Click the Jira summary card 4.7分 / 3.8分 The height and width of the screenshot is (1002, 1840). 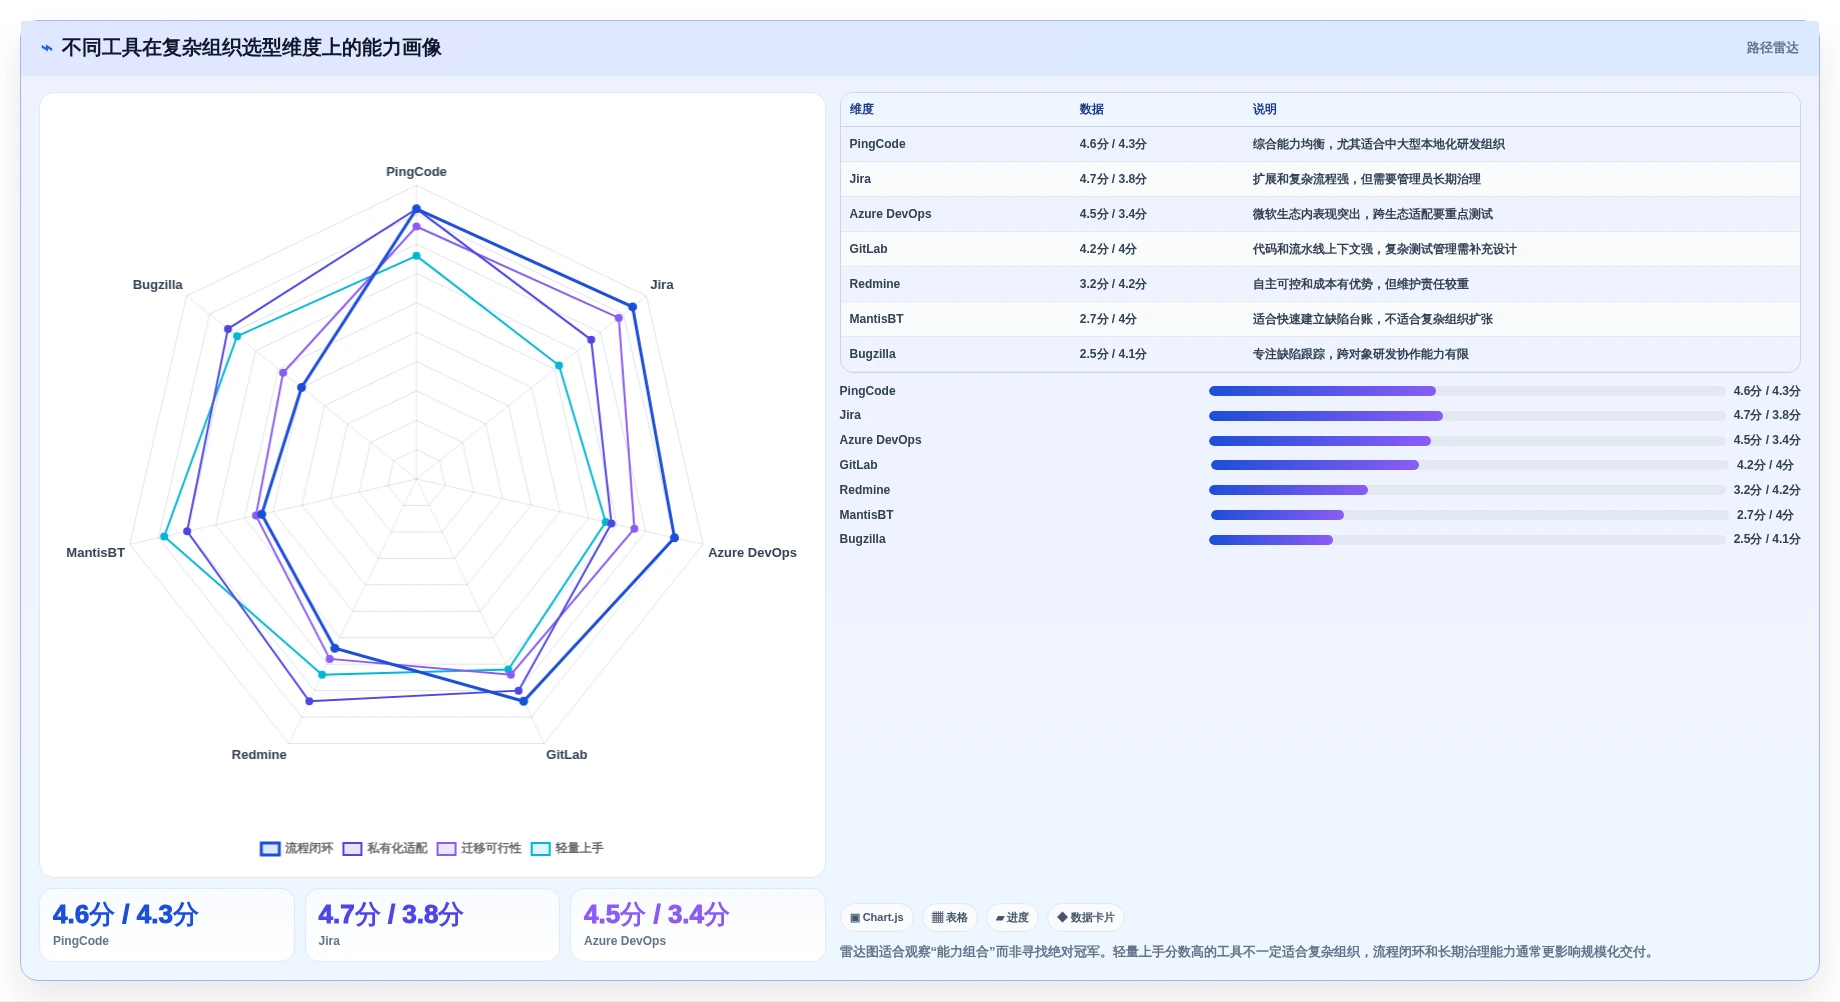tap(432, 925)
